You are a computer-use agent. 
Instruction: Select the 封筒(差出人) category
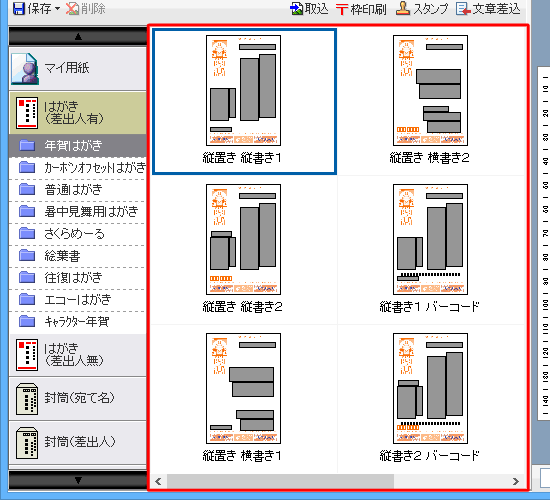[x=78, y=442]
